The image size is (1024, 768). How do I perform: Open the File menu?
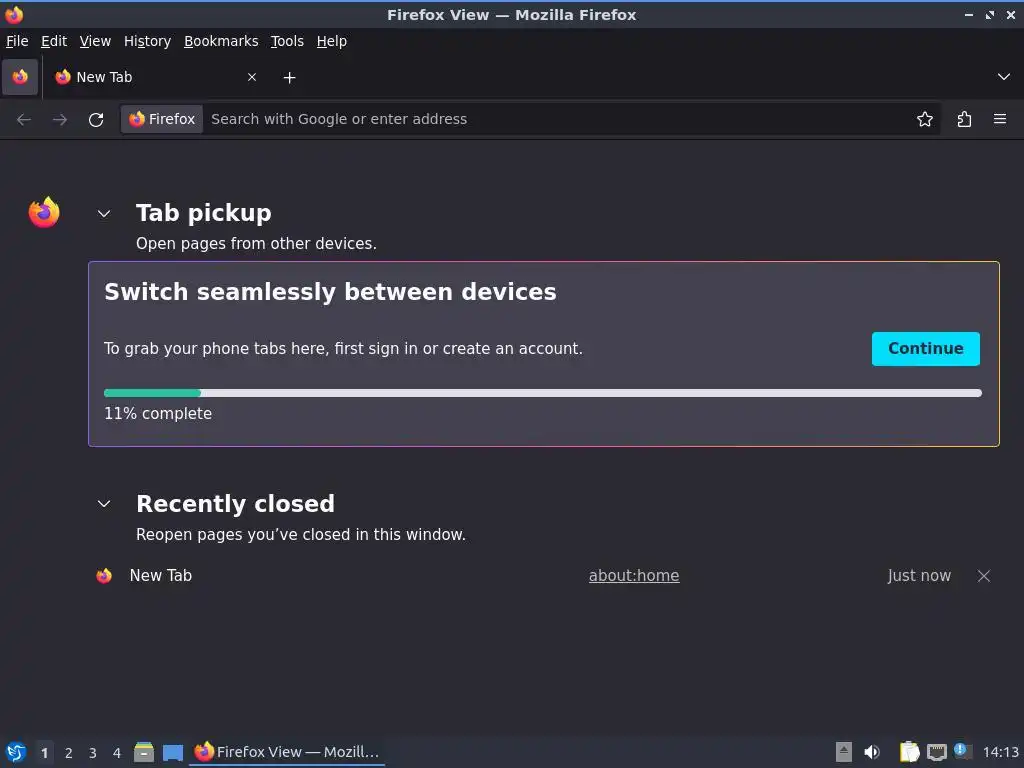coord(17,41)
